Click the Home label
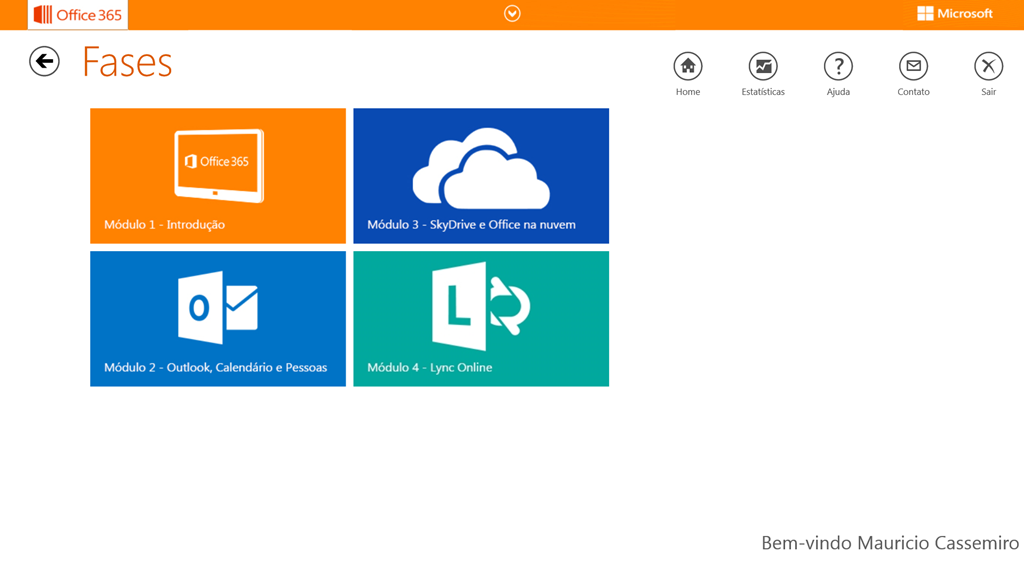Image resolution: width=1024 pixels, height=576 pixels. (688, 92)
